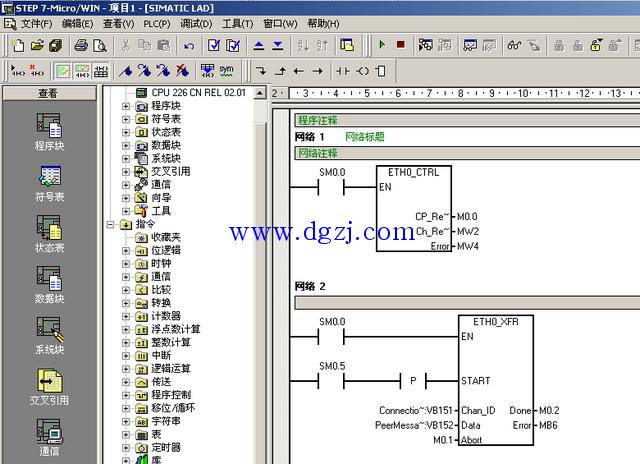Open 数据块 in the navigation bar
640x464 pixels.
tap(49, 285)
